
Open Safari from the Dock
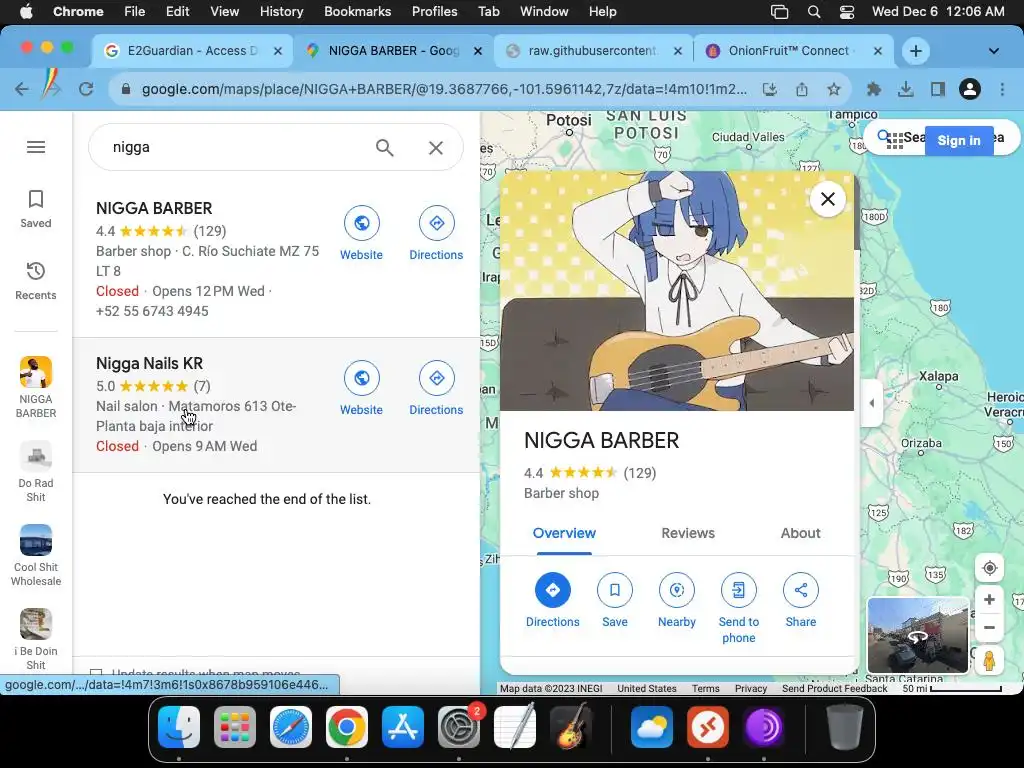[291, 727]
